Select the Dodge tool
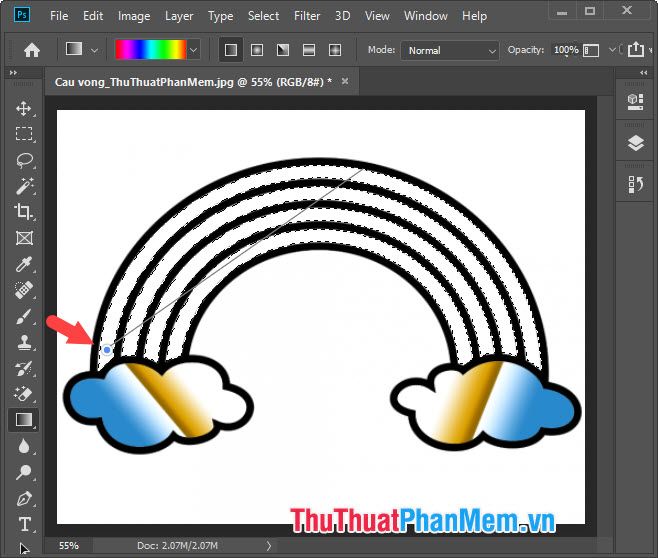 [x=24, y=472]
